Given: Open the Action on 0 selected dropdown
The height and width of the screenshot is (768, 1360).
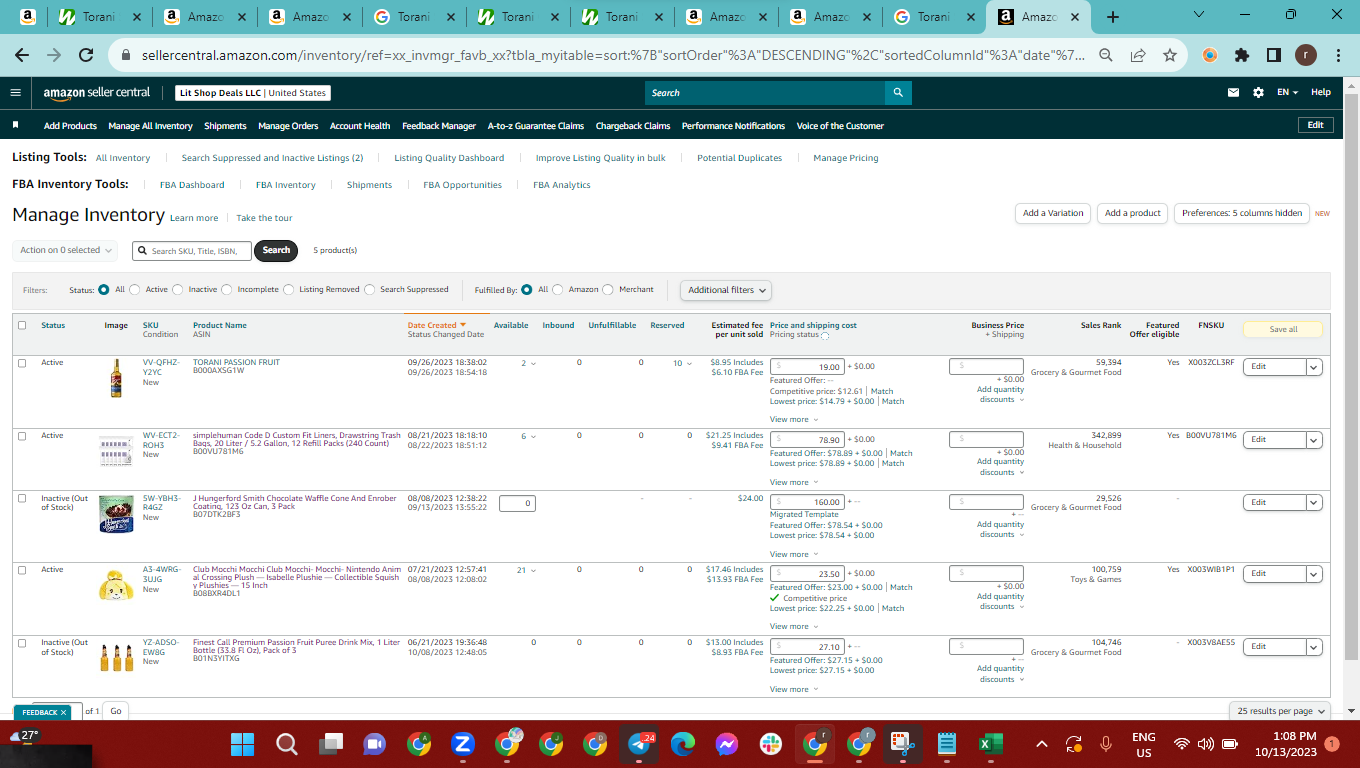Looking at the screenshot, I should click(66, 250).
